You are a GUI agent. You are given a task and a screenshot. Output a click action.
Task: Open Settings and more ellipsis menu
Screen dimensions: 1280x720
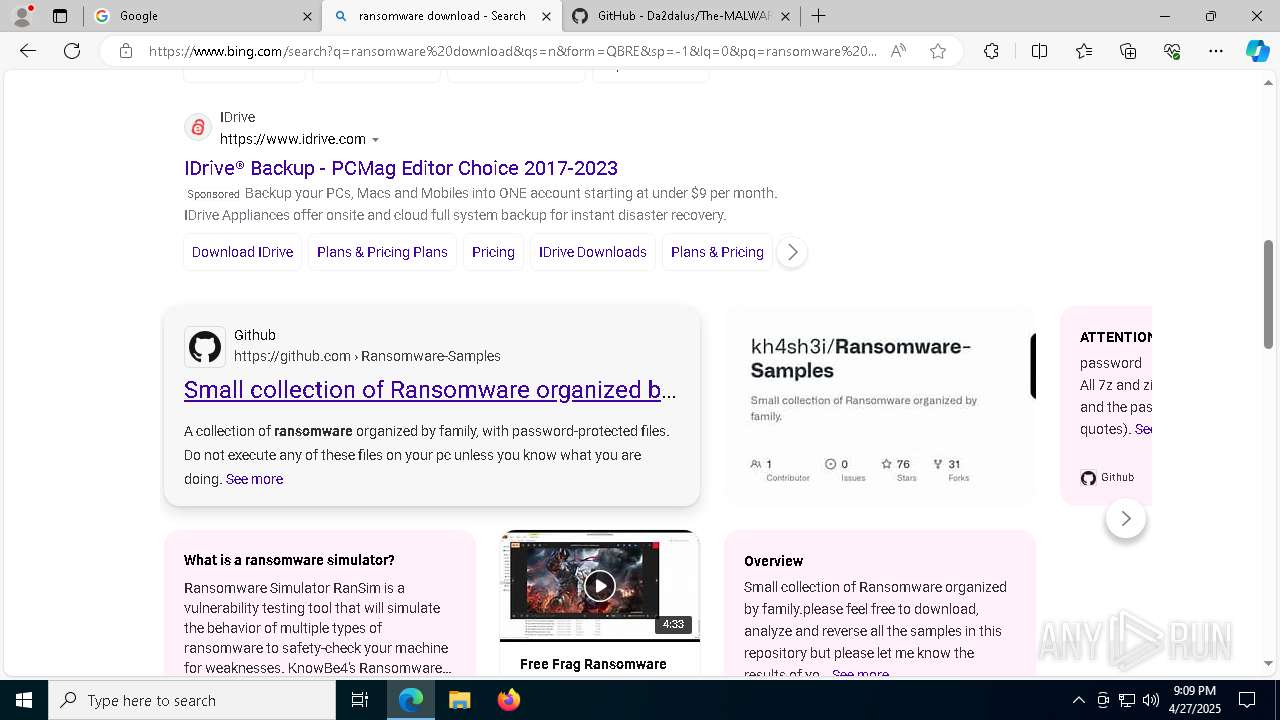pos(1216,51)
